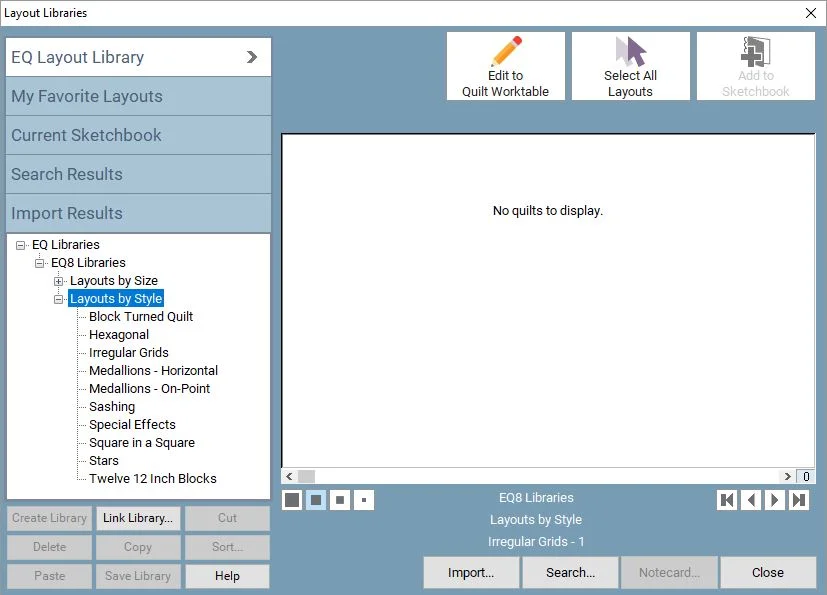Choose the largest thumbnail size icon
The width and height of the screenshot is (827, 595).
[292, 500]
